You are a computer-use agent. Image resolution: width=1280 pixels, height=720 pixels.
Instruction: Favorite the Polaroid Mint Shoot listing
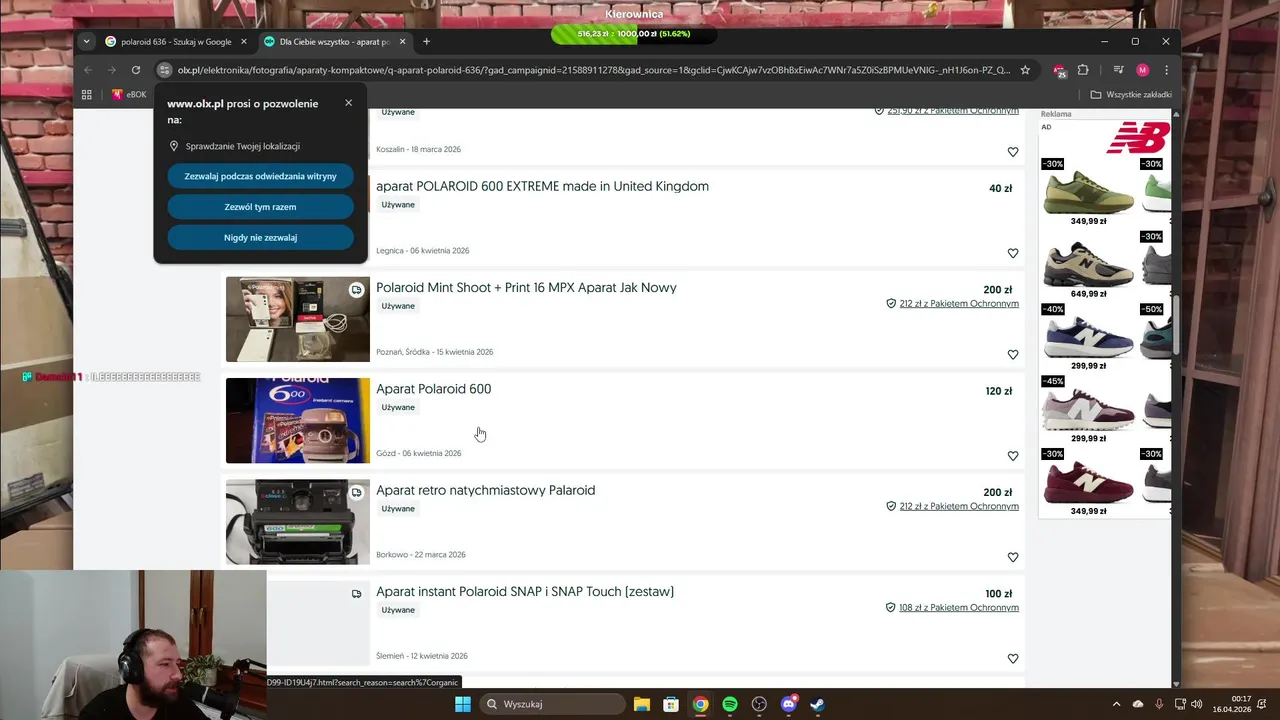point(1013,355)
